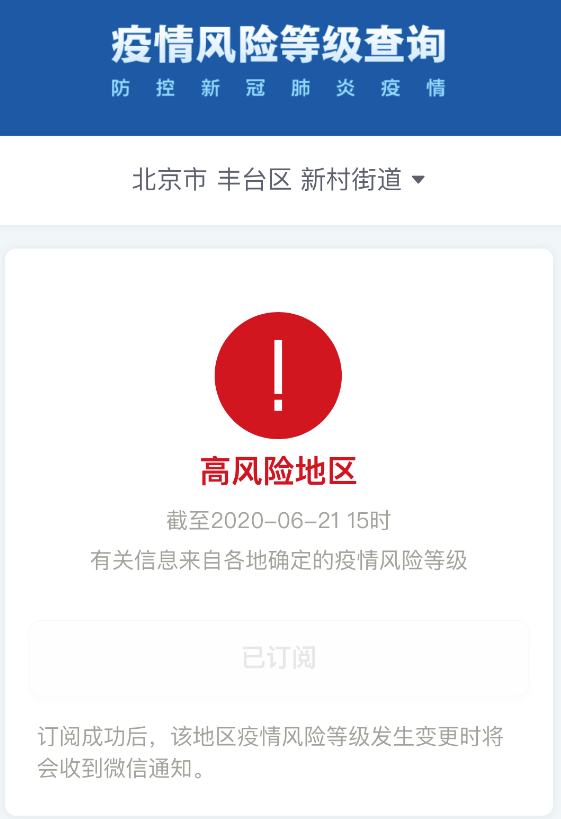
Task: Expand the location dropdown arrow
Action: 418,180
